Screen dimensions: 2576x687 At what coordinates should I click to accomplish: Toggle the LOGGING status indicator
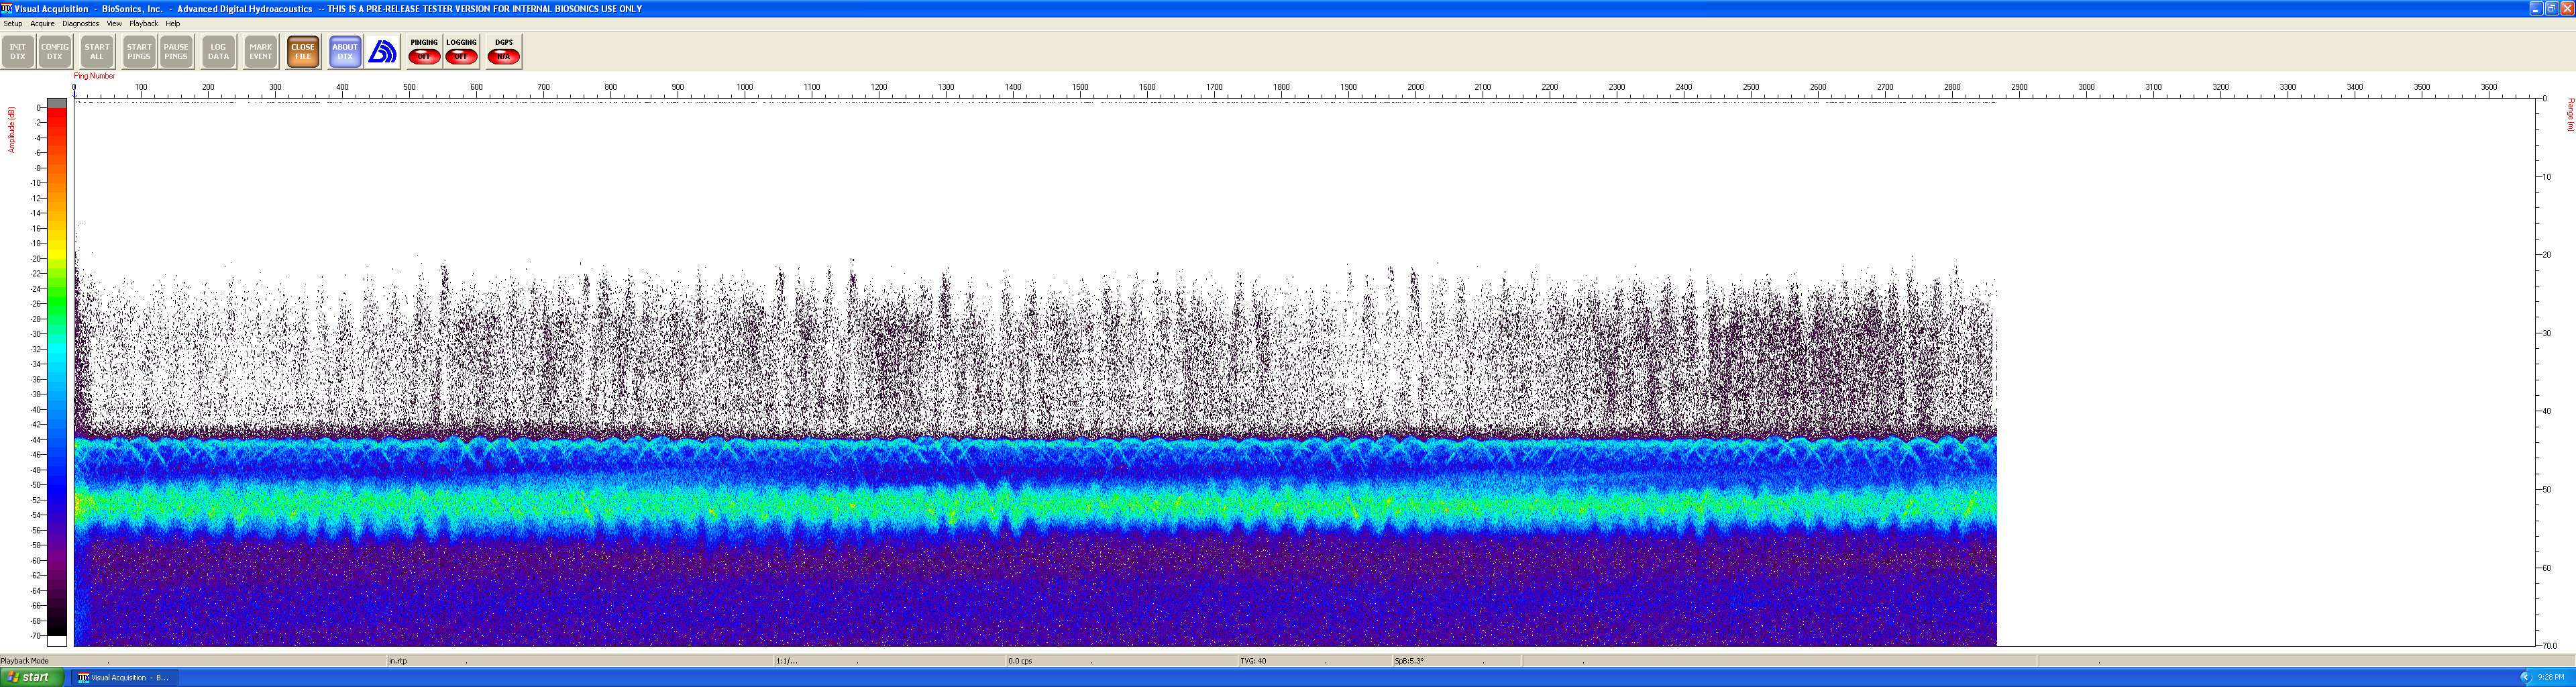click(x=461, y=52)
